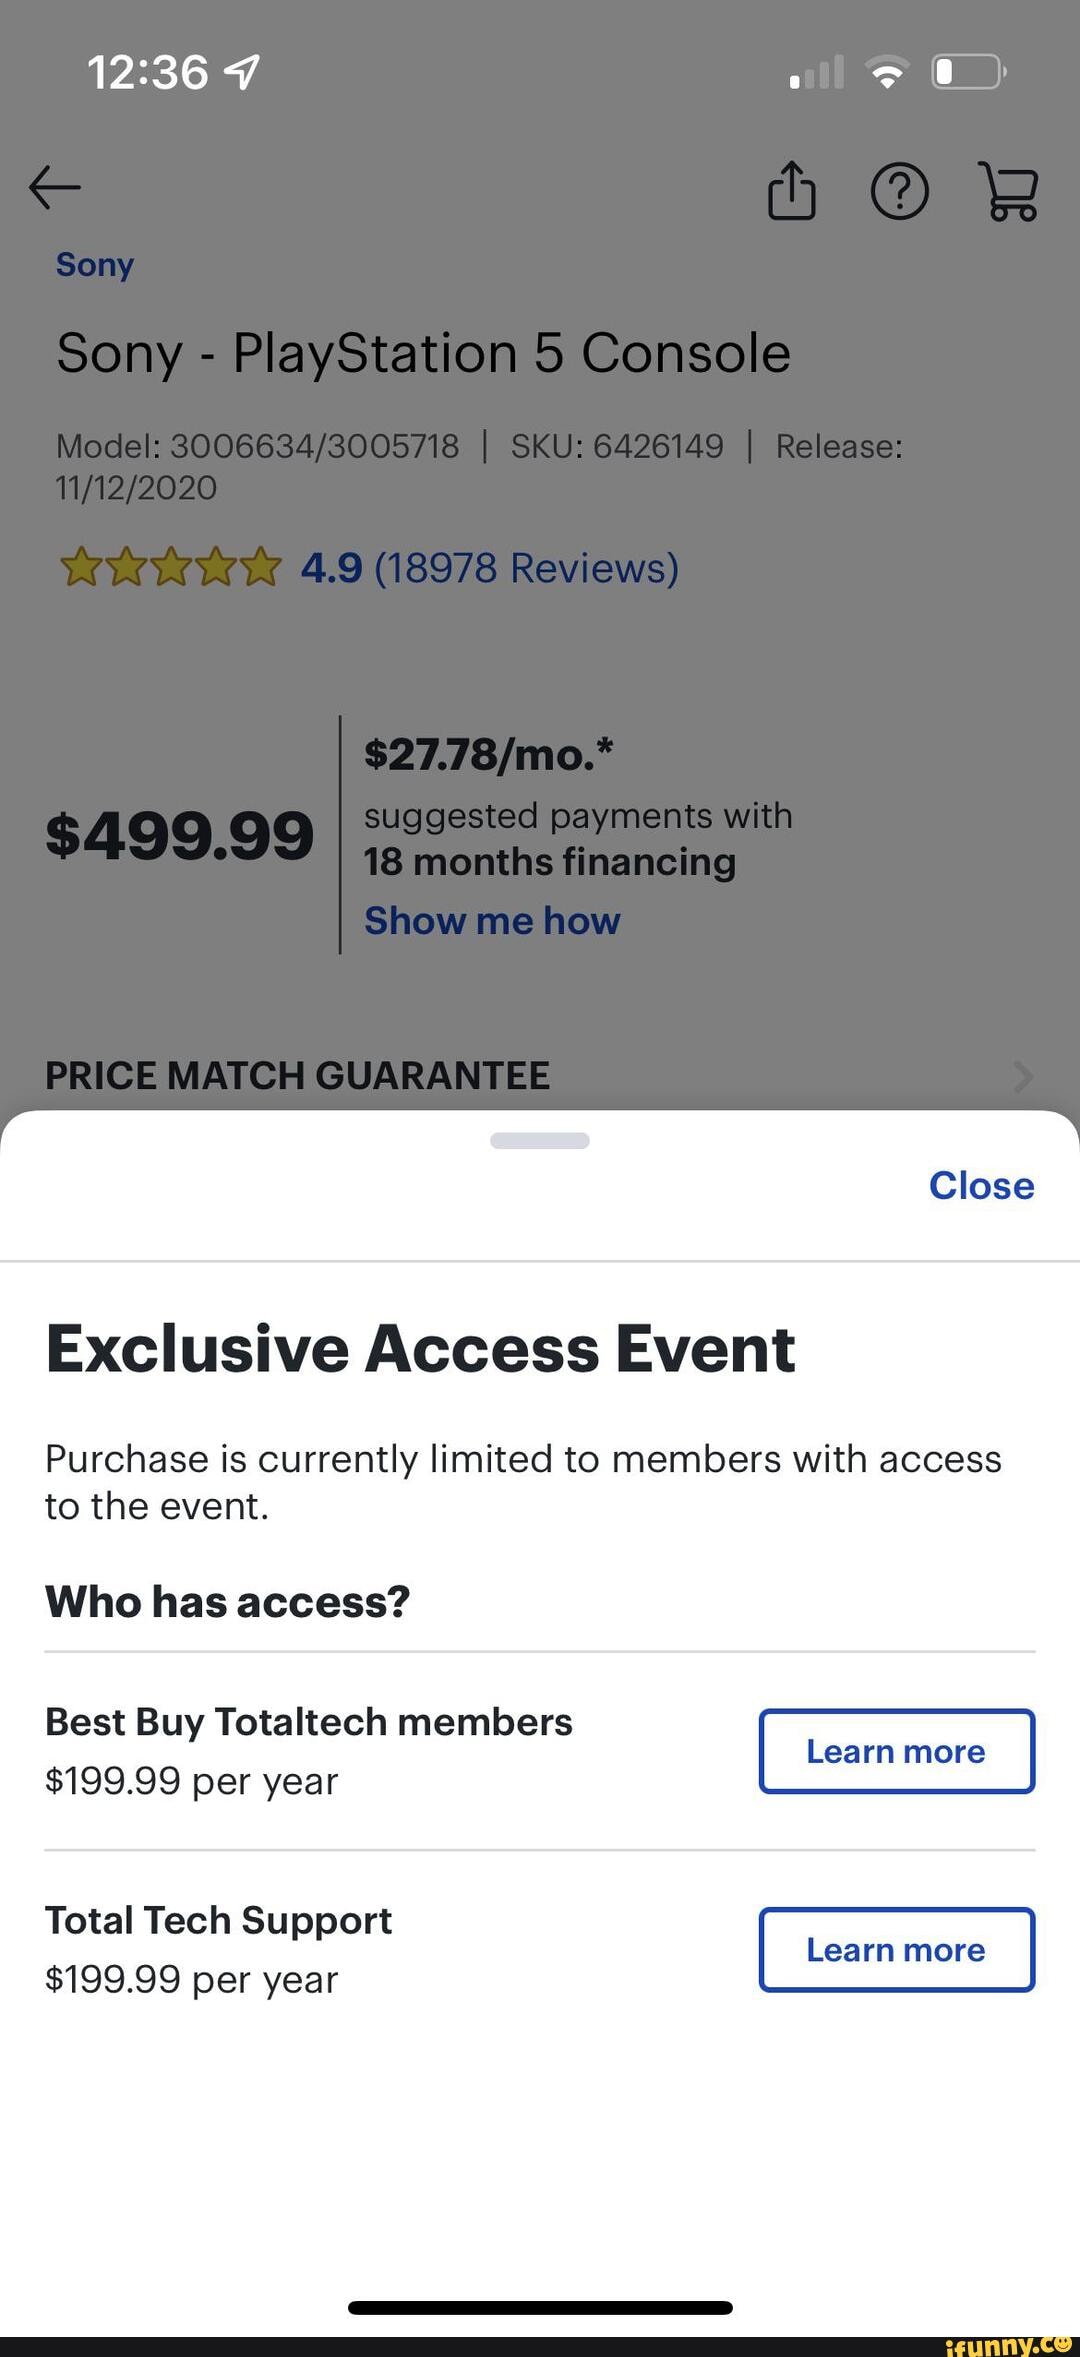Tap the five-star rating icons

point(170,568)
